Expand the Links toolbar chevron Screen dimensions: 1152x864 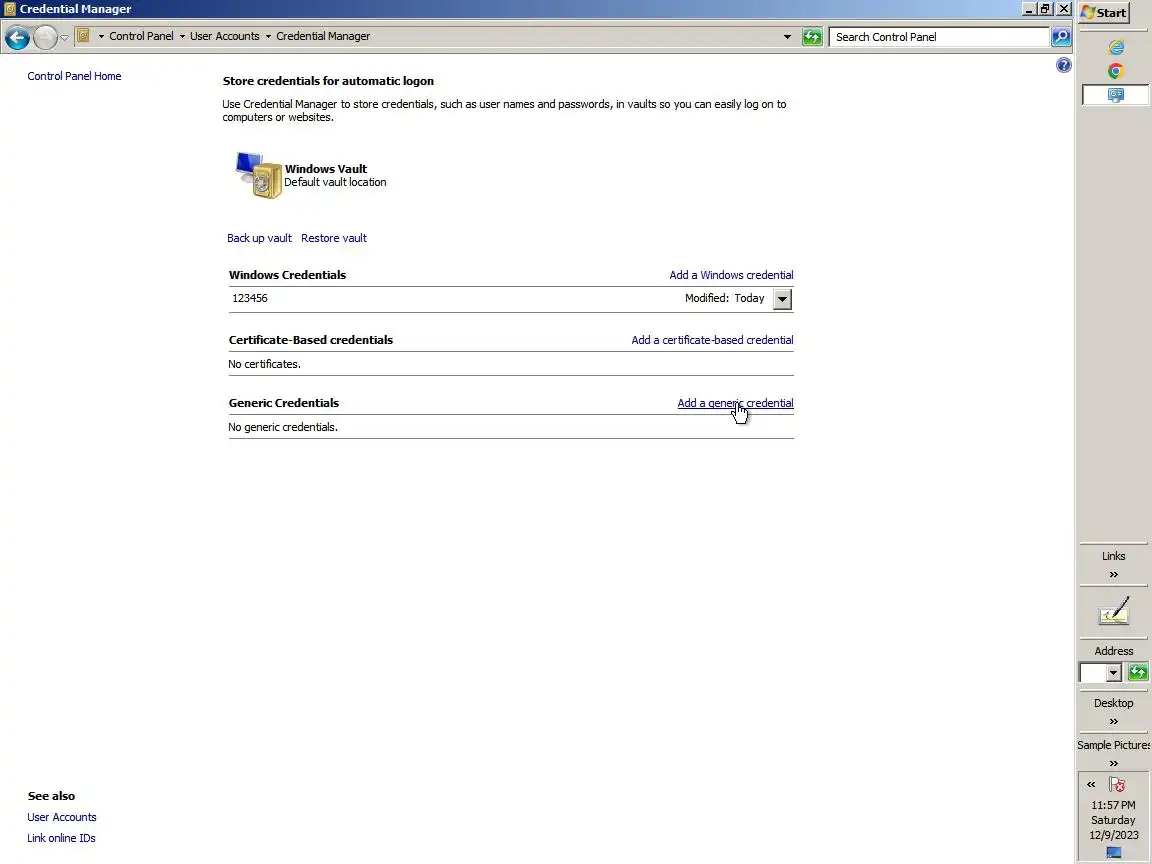coord(1114,575)
